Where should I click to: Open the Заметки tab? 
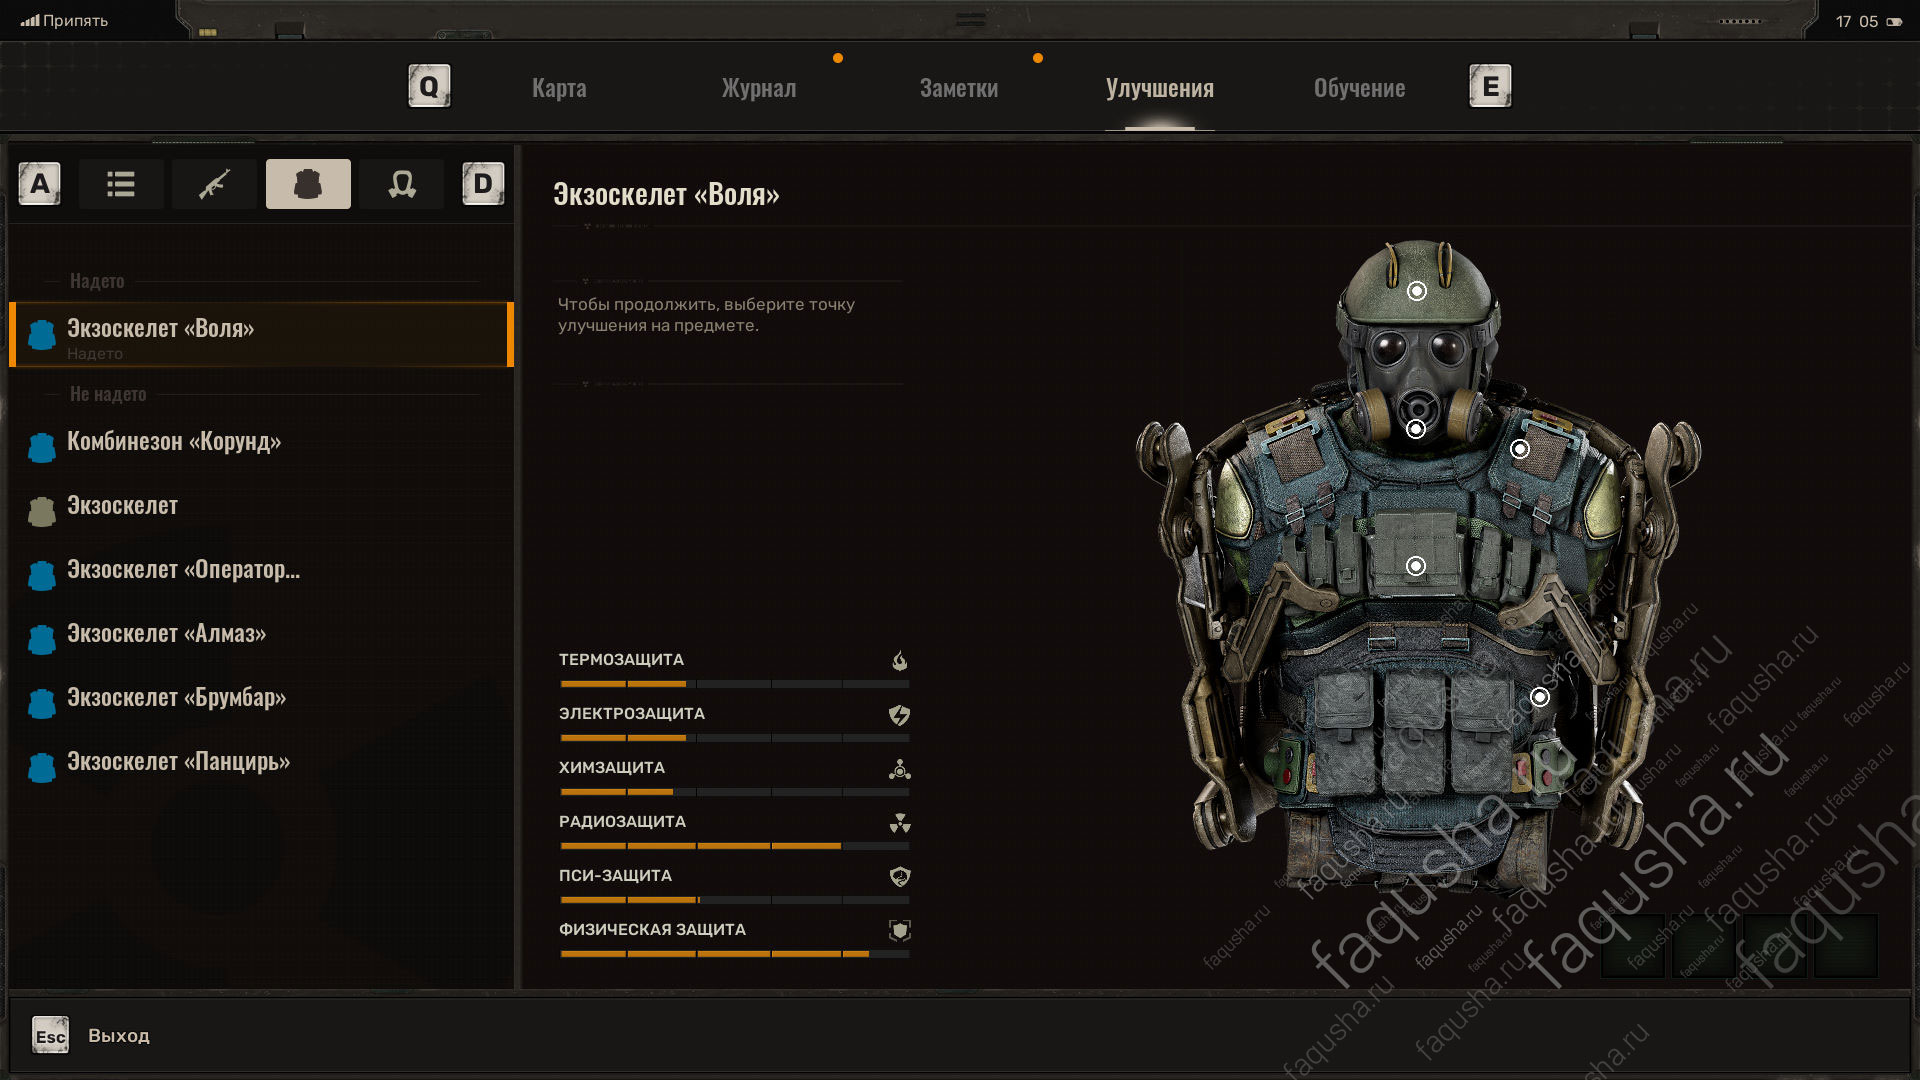click(959, 88)
